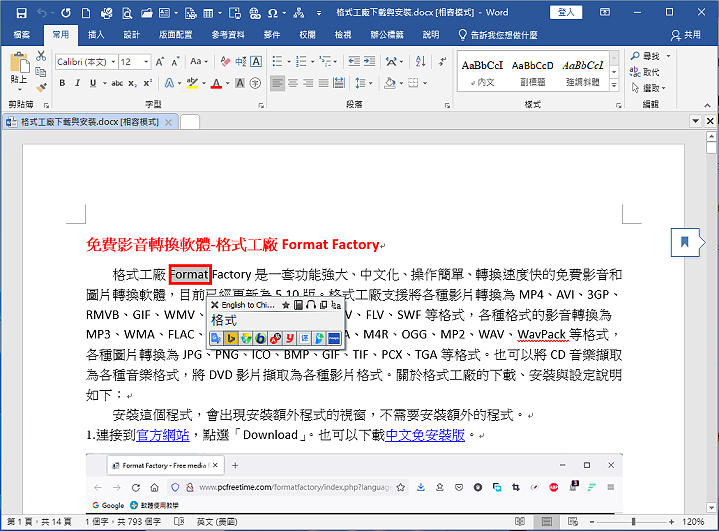The height and width of the screenshot is (531, 719).
Task: Click the increase indent icon
Action: tap(370, 61)
